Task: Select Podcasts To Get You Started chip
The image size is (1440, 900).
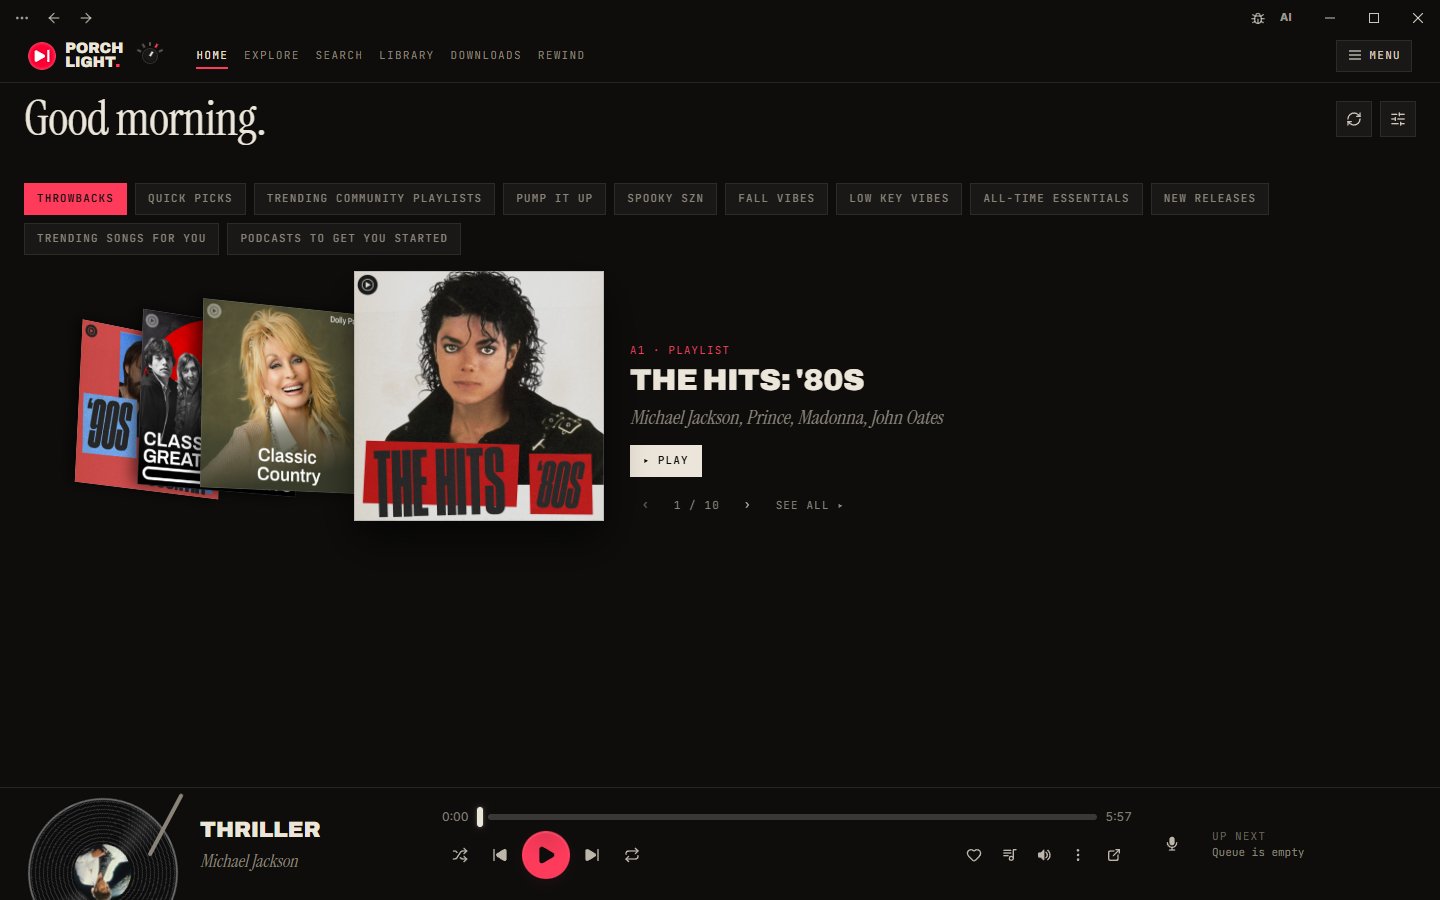Action: pos(344,239)
